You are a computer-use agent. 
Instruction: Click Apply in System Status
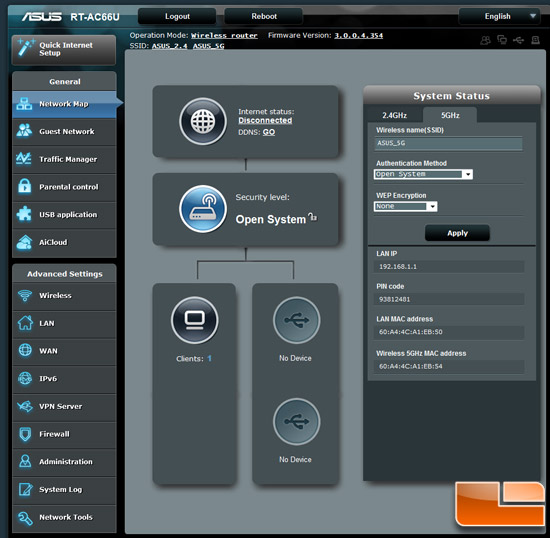pos(457,233)
